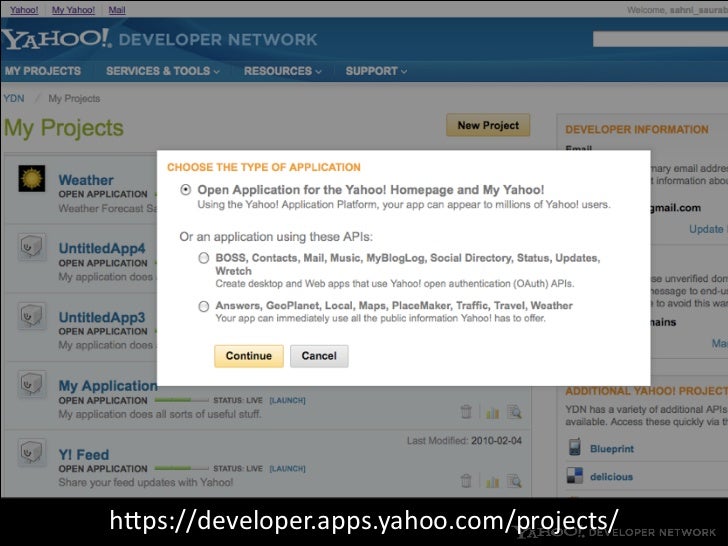Click the Y! Feed default app icon

32,452
